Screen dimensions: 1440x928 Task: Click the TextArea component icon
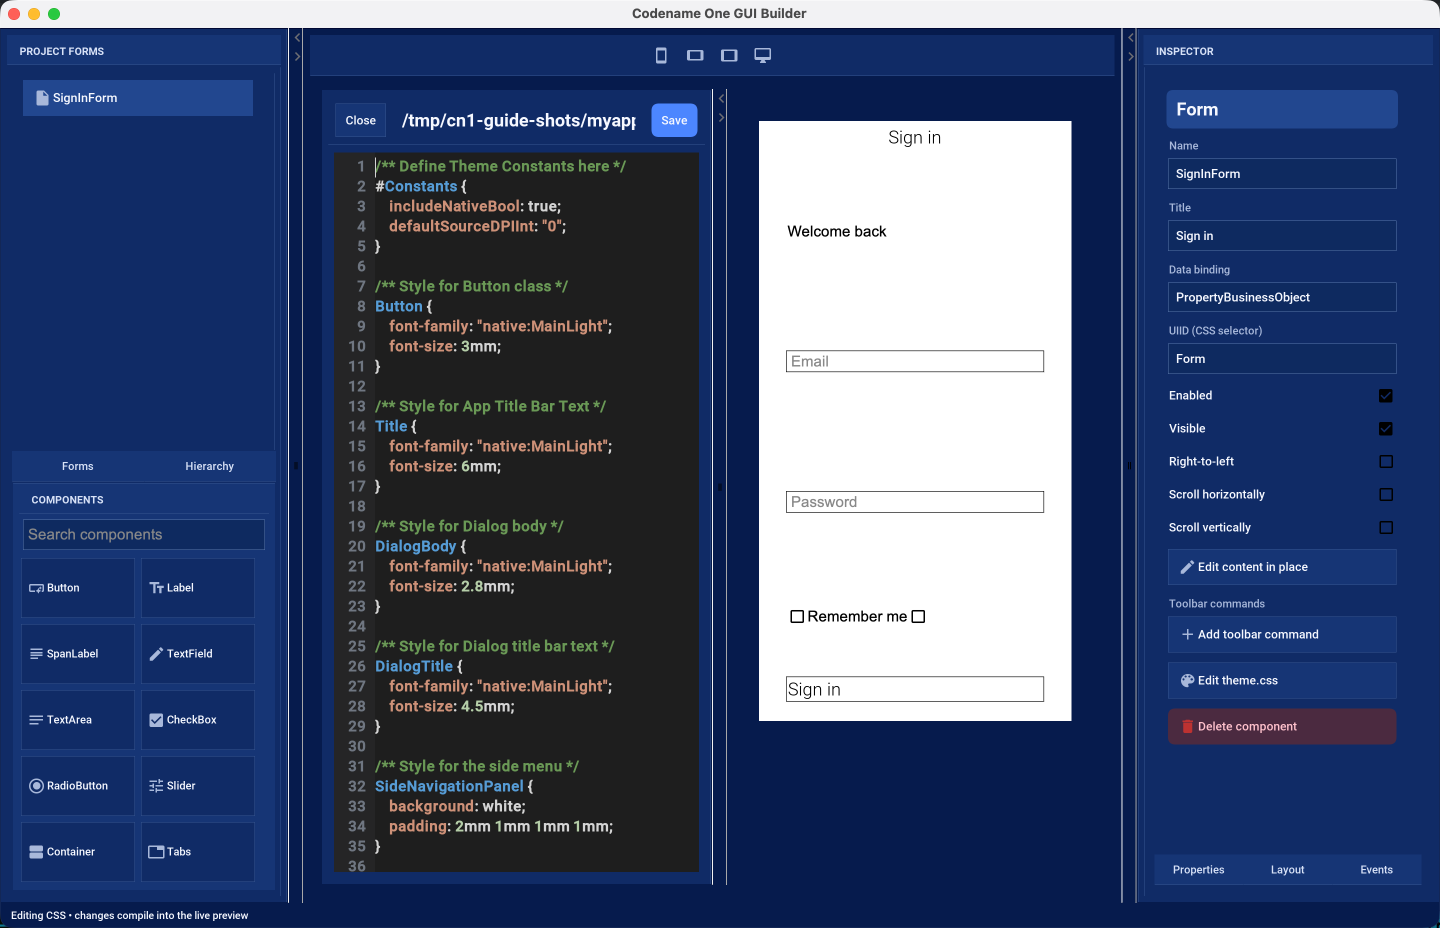pos(36,720)
